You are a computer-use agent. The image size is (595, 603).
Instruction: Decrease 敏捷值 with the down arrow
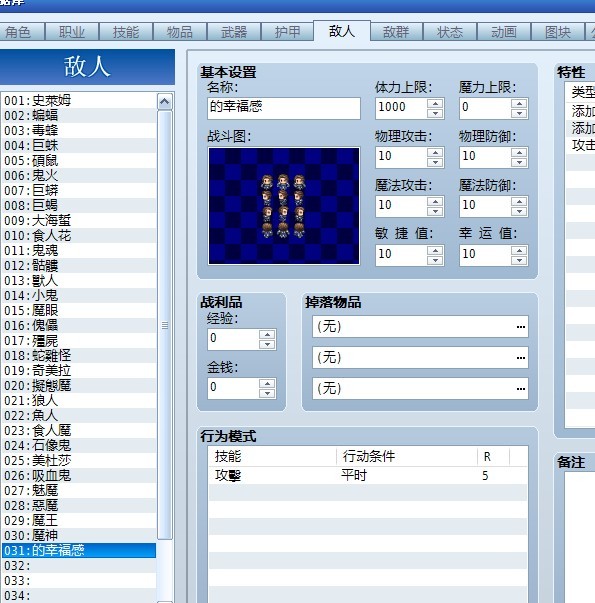pyautogui.click(x=435, y=260)
